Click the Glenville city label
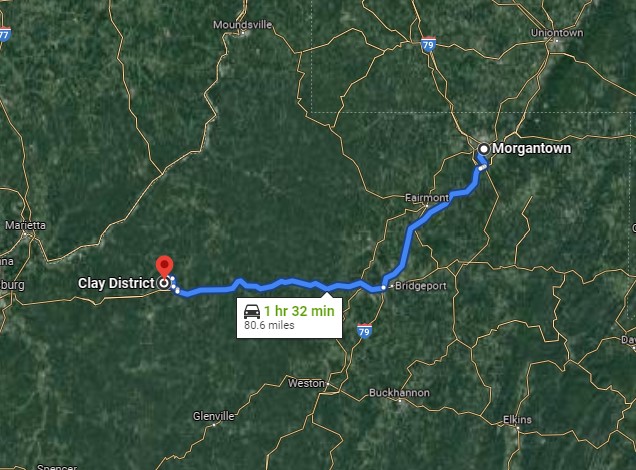The height and width of the screenshot is (470, 636). click(214, 416)
